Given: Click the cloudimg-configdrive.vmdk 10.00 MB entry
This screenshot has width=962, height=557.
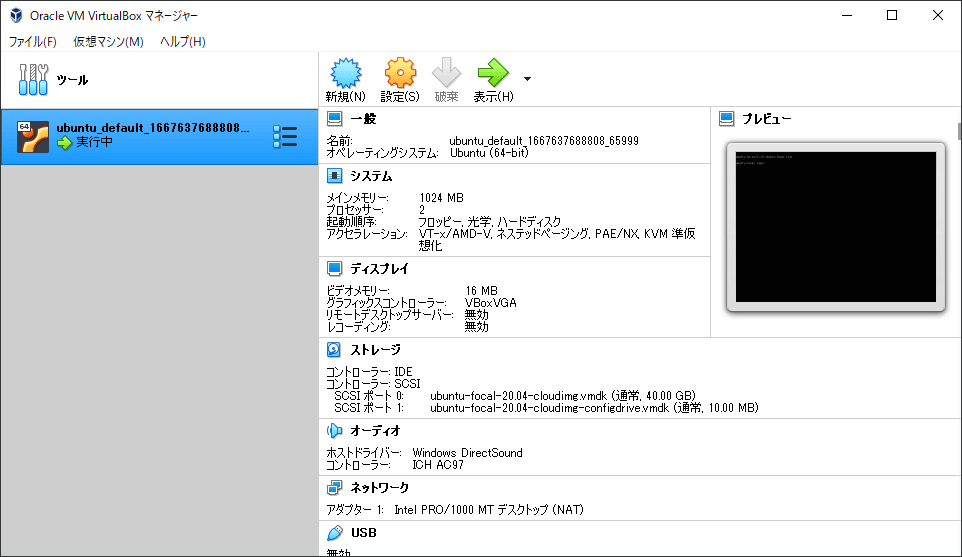Looking at the screenshot, I should click(594, 408).
